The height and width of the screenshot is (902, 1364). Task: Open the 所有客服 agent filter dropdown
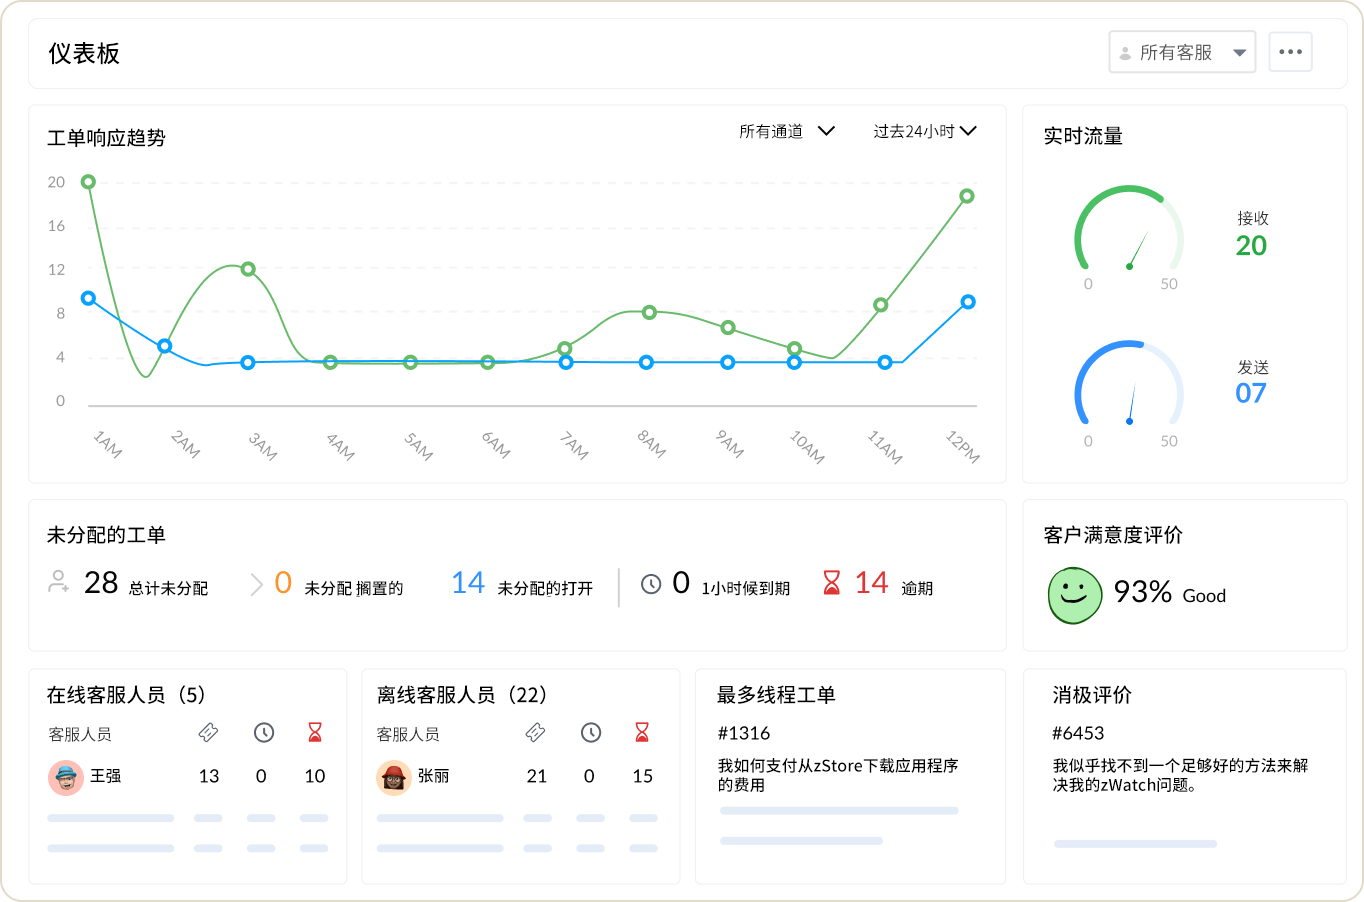pyautogui.click(x=1182, y=52)
